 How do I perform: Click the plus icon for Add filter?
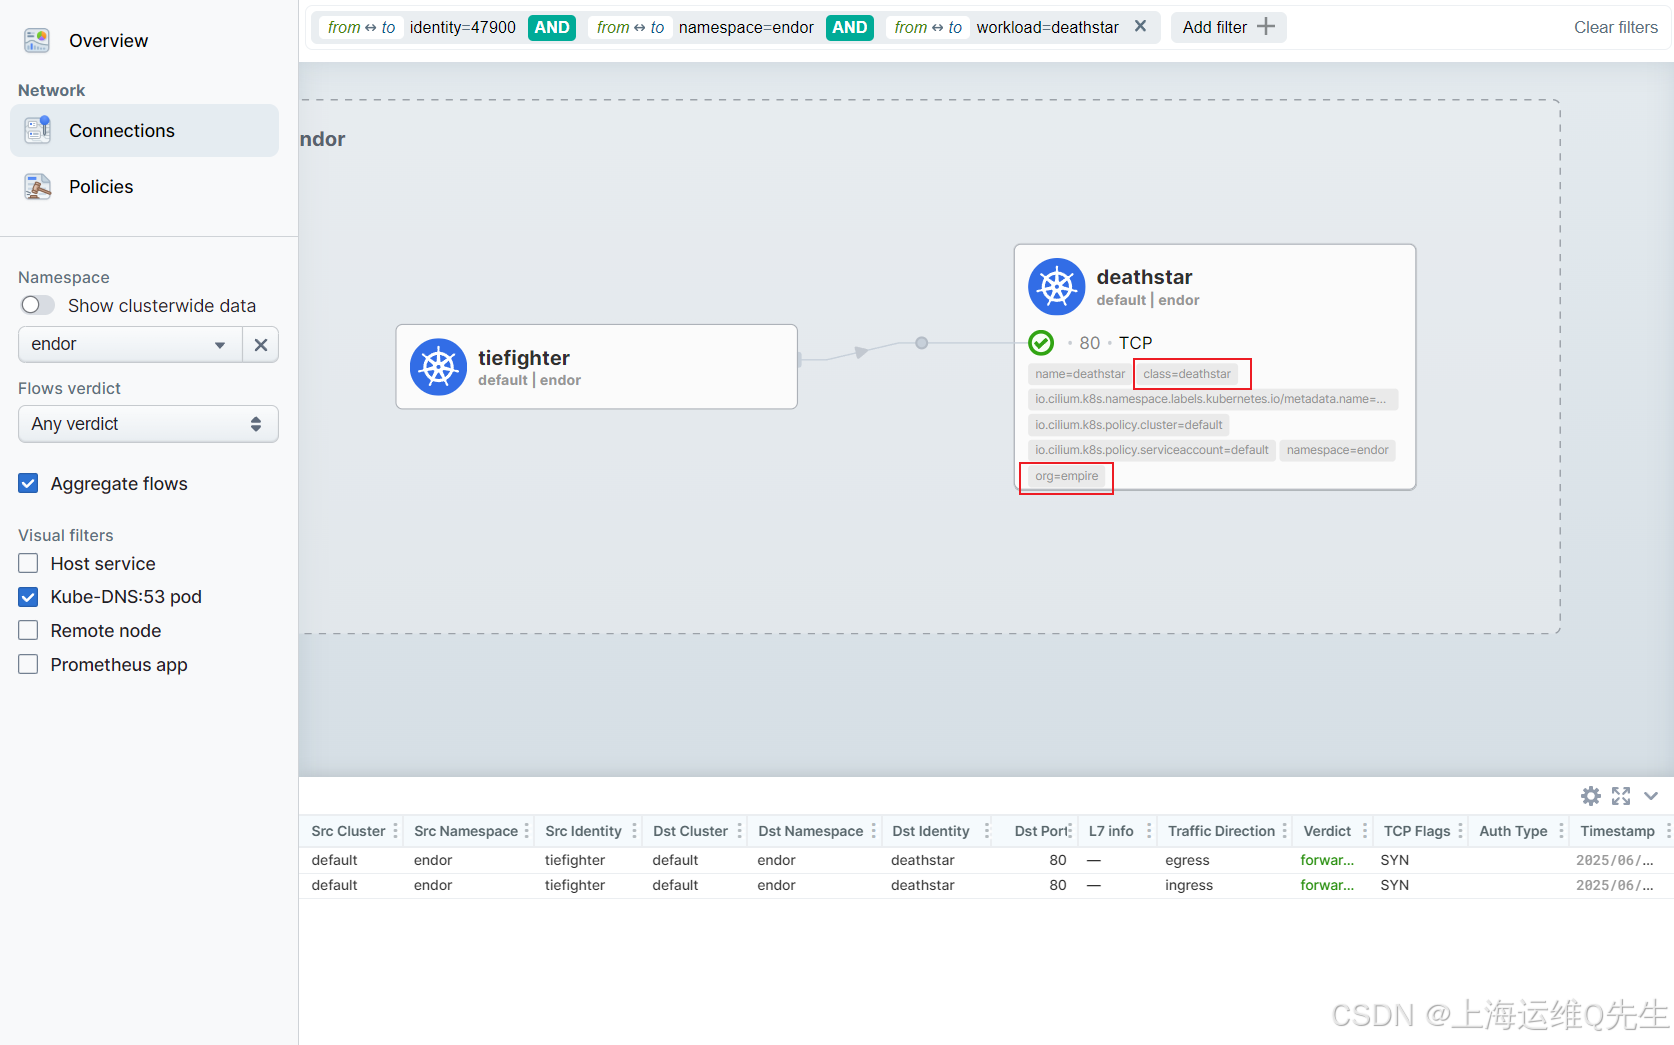point(1266,27)
